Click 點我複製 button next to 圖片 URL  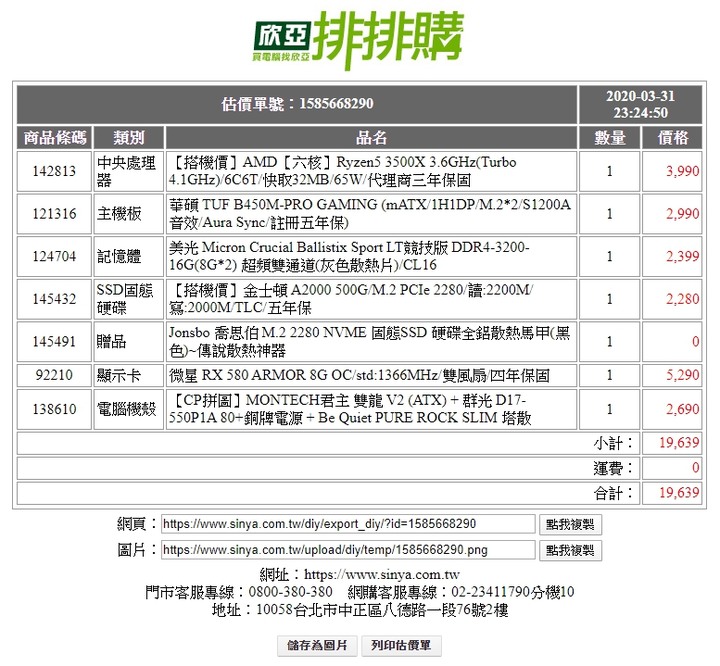click(x=570, y=550)
